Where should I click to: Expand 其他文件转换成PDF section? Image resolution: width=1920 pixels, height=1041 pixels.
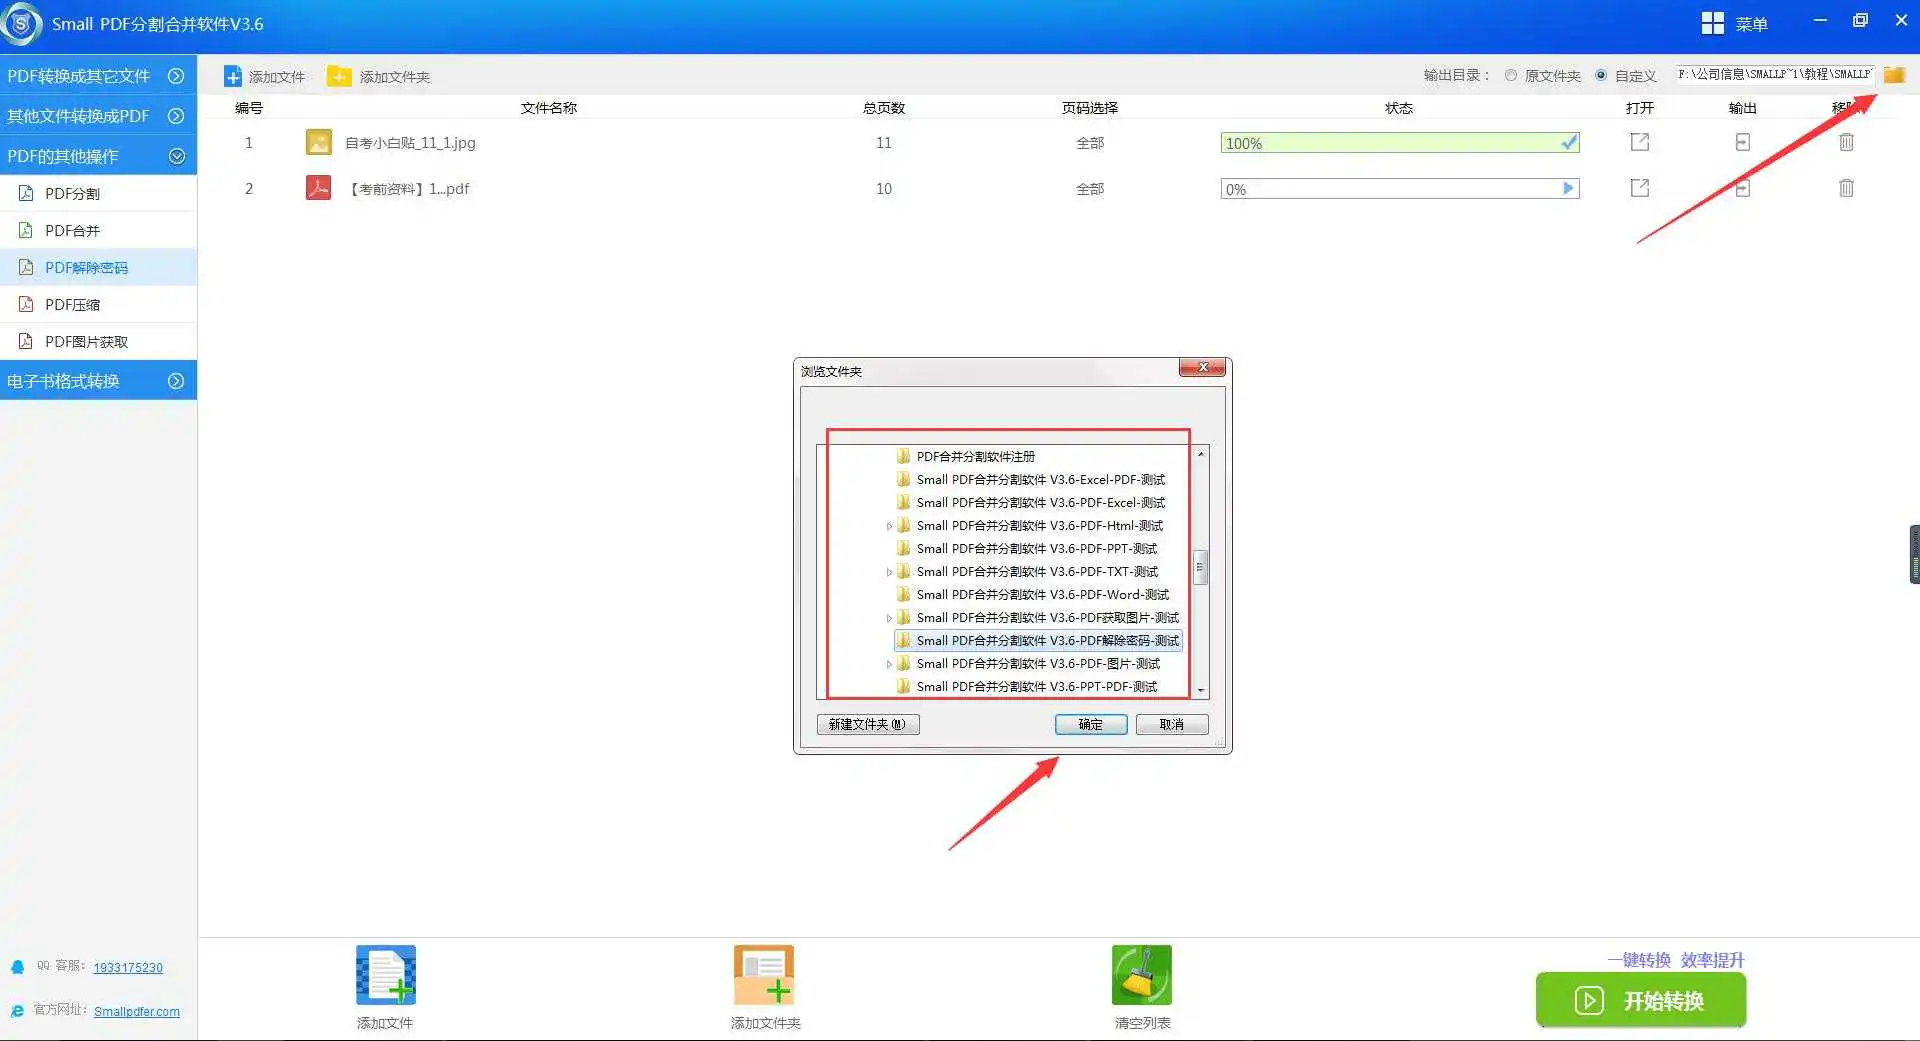176,116
